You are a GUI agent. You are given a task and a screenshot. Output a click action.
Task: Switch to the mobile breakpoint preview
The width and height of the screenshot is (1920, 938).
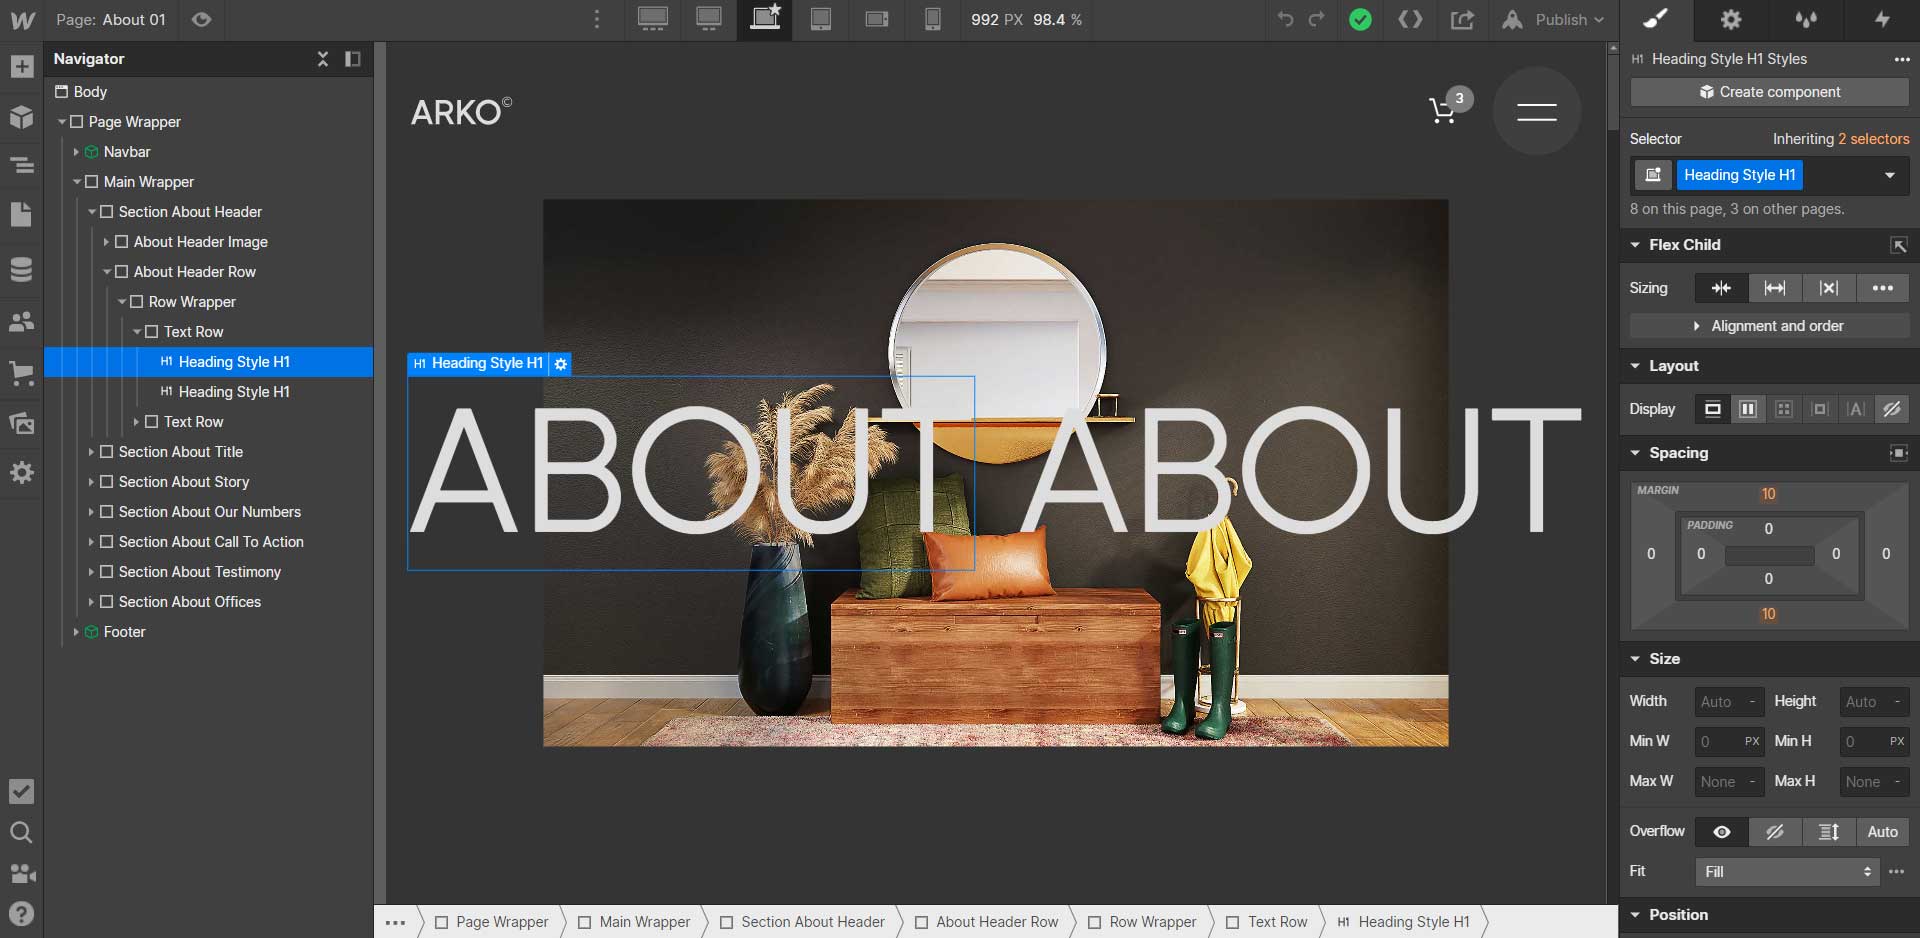coord(932,19)
